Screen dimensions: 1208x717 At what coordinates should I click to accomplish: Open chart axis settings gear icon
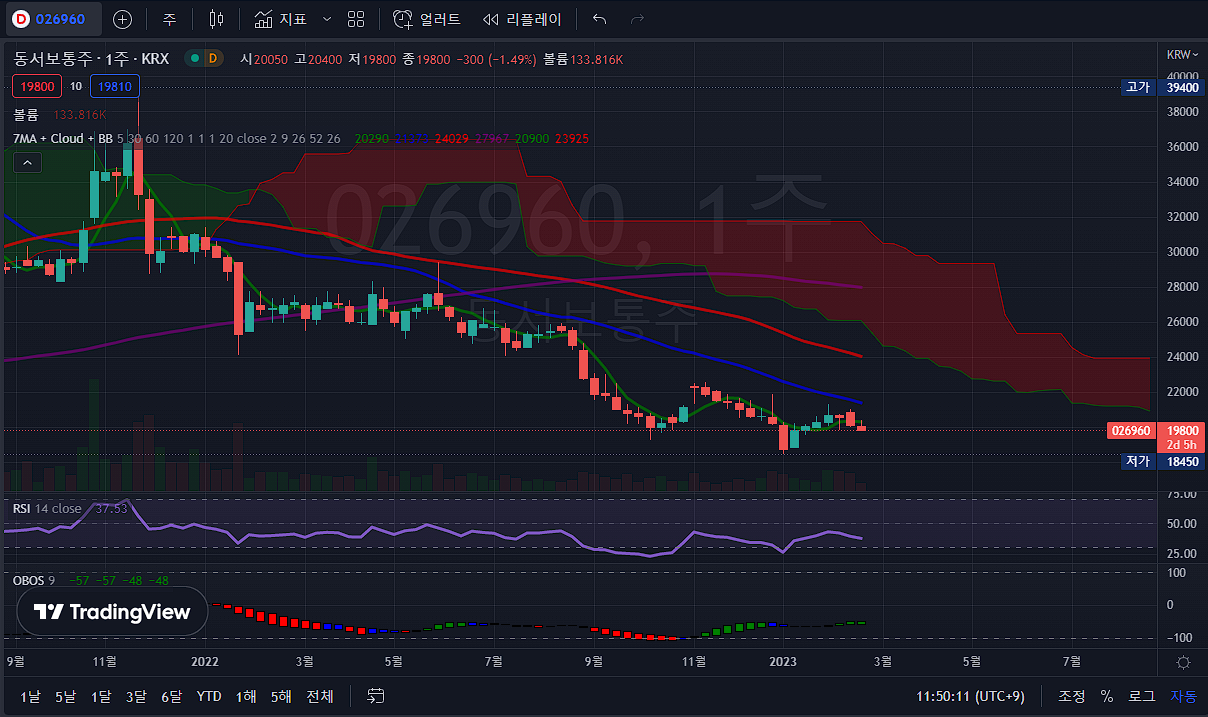pos(1183,662)
